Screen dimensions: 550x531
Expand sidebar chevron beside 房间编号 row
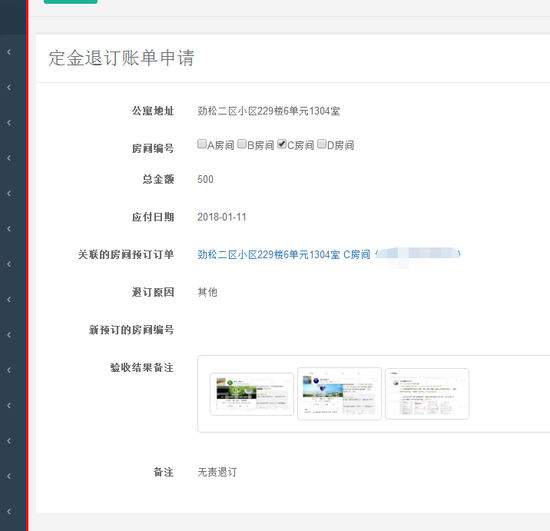click(9, 158)
